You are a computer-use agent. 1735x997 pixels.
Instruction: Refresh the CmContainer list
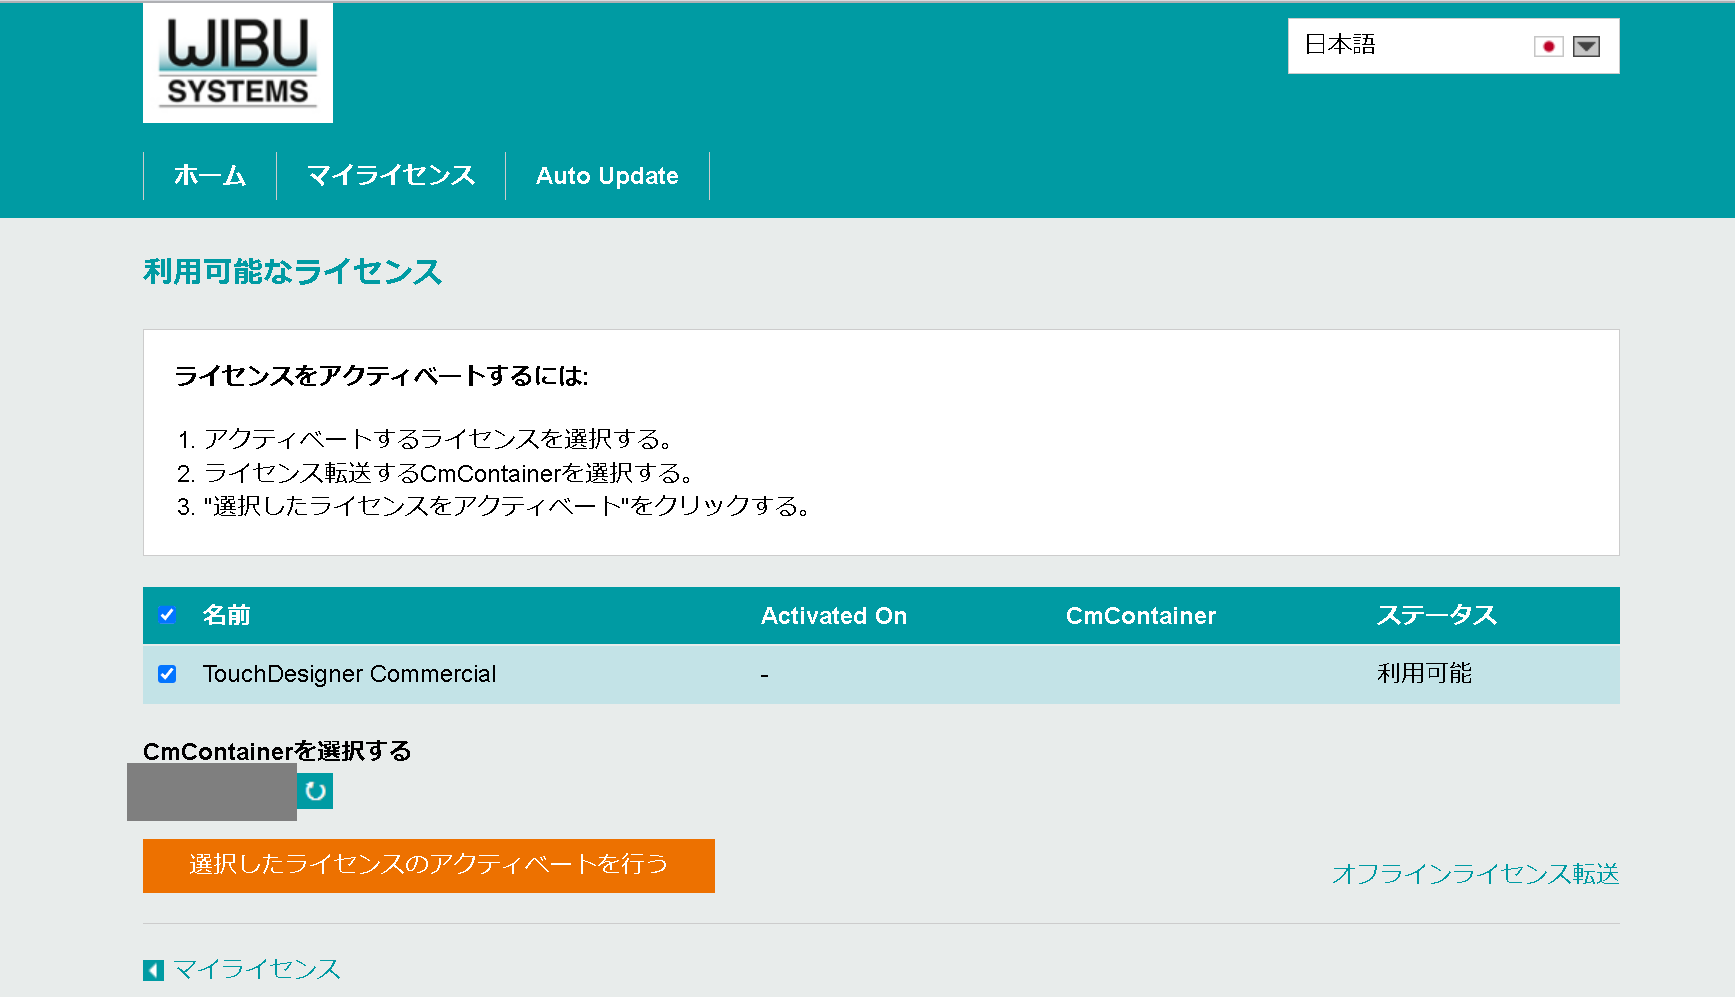[315, 791]
